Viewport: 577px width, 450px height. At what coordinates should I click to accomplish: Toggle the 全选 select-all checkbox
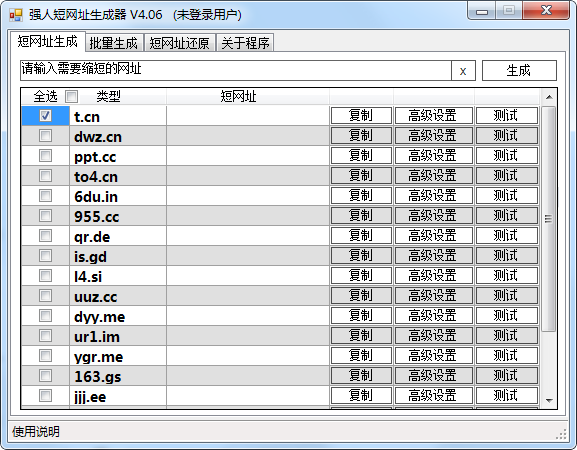point(71,96)
